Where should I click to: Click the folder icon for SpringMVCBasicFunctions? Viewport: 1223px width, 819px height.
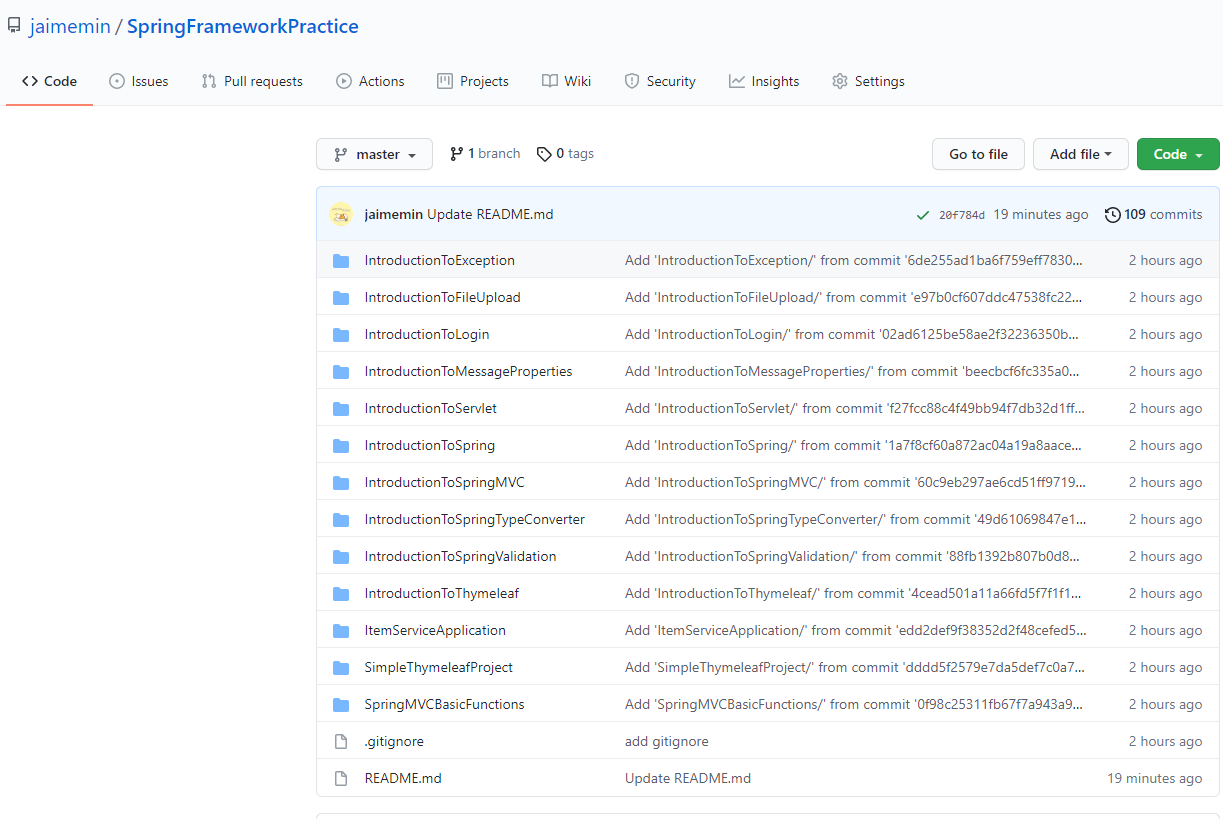click(341, 705)
